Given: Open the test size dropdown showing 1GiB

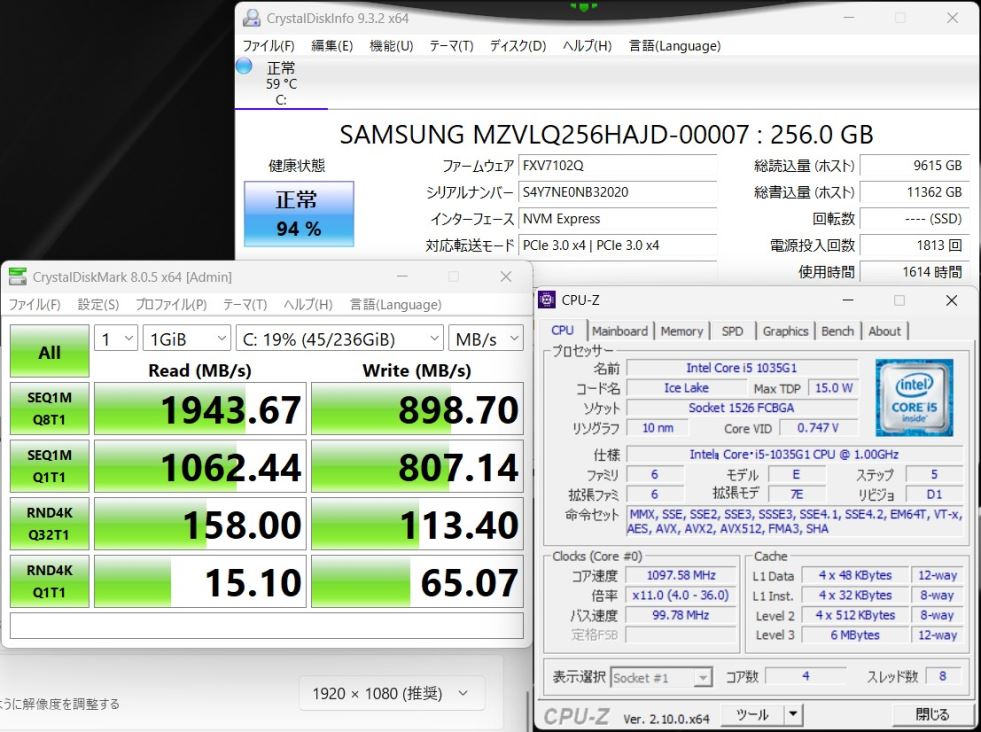Looking at the screenshot, I should coord(186,338).
